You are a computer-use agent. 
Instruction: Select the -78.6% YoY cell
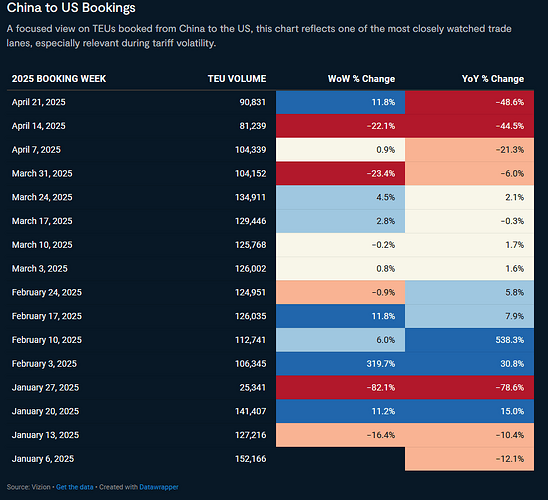click(469, 387)
